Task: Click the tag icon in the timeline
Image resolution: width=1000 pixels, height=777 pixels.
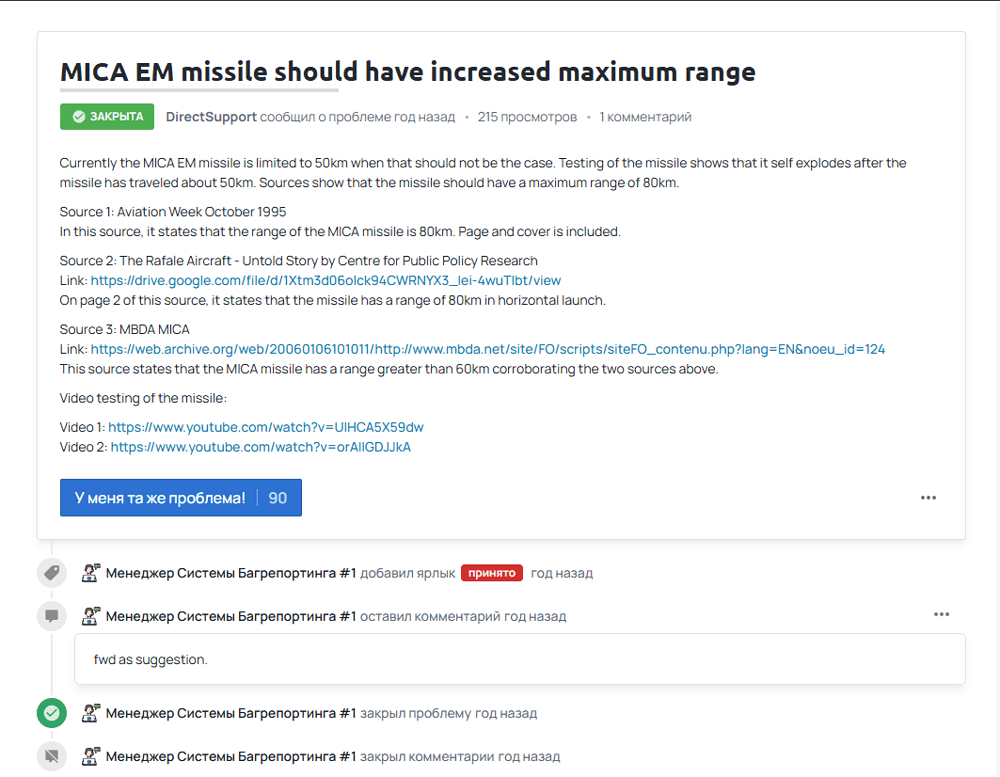Action: [x=52, y=572]
